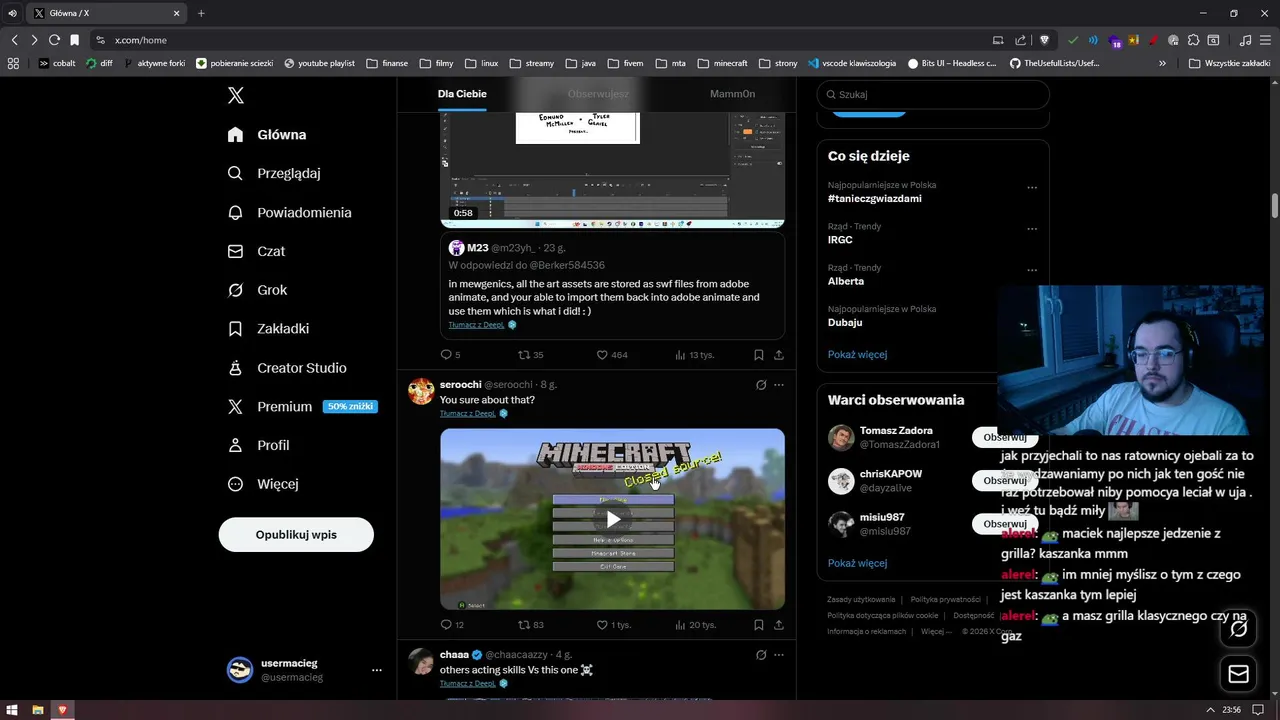
Task: Click Opublikuj wpis button
Action: point(296,535)
